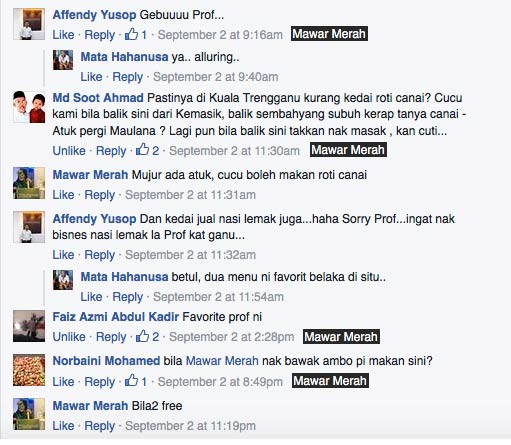Click Mawar Merah mention in Norbaini's comment
Viewport: 511px width, 445px height.
pyautogui.click(x=222, y=361)
